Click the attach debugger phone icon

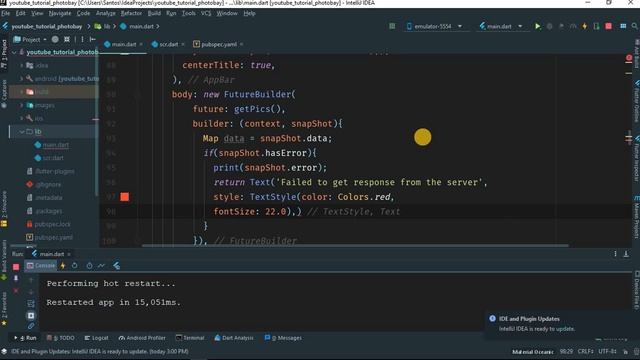tap(596, 26)
